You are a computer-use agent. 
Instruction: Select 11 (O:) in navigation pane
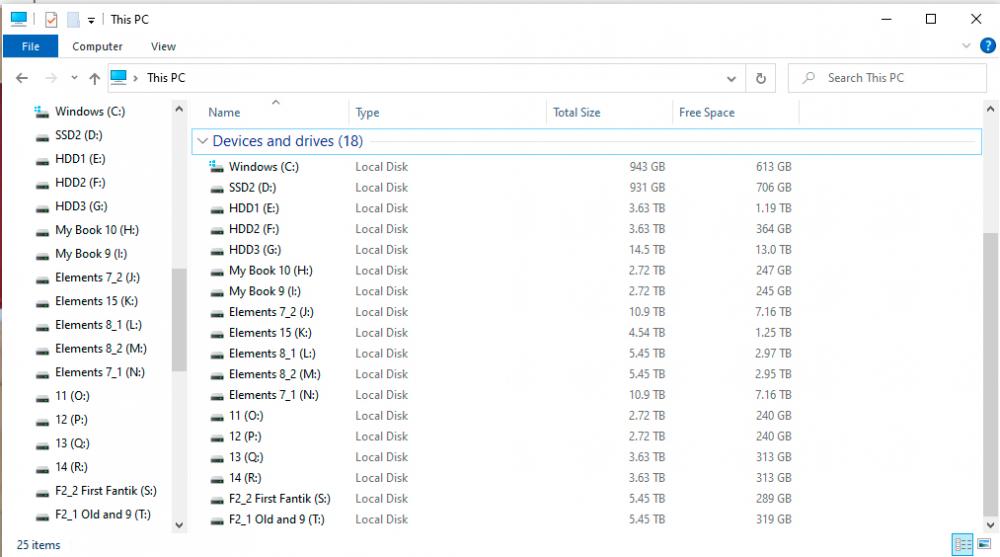[72, 396]
